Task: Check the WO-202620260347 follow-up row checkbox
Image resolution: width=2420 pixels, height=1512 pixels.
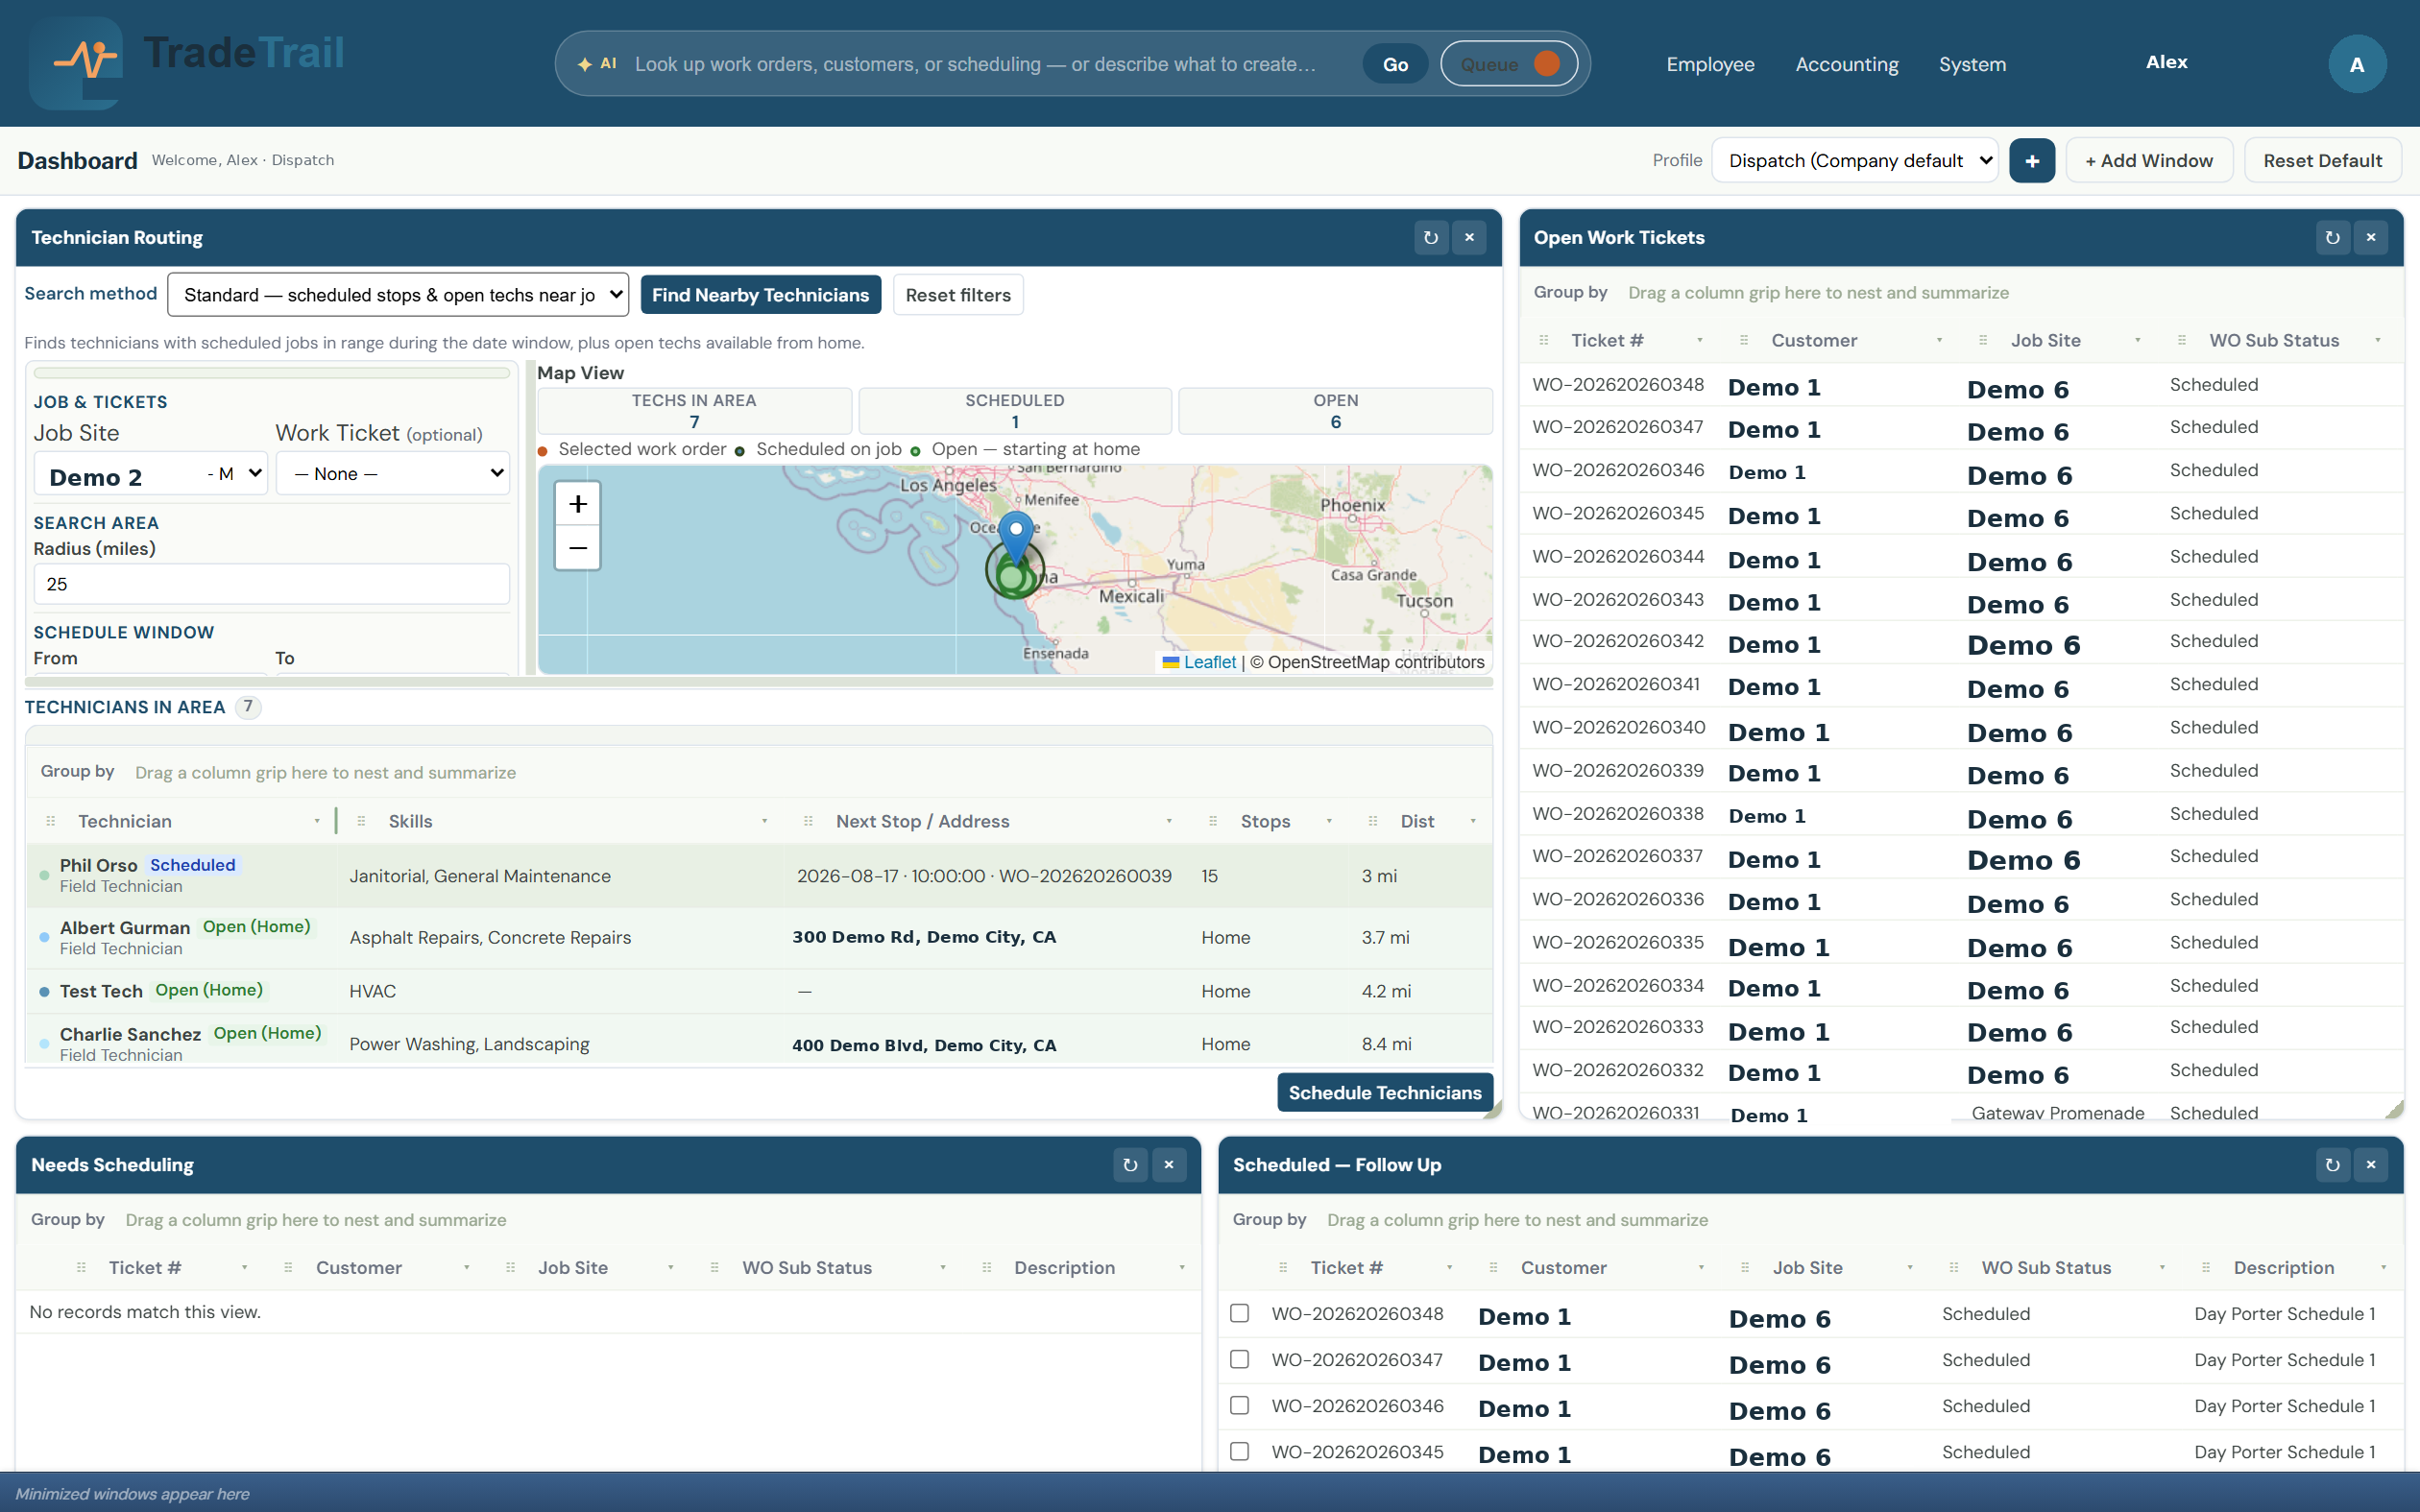Action: 1239,1359
